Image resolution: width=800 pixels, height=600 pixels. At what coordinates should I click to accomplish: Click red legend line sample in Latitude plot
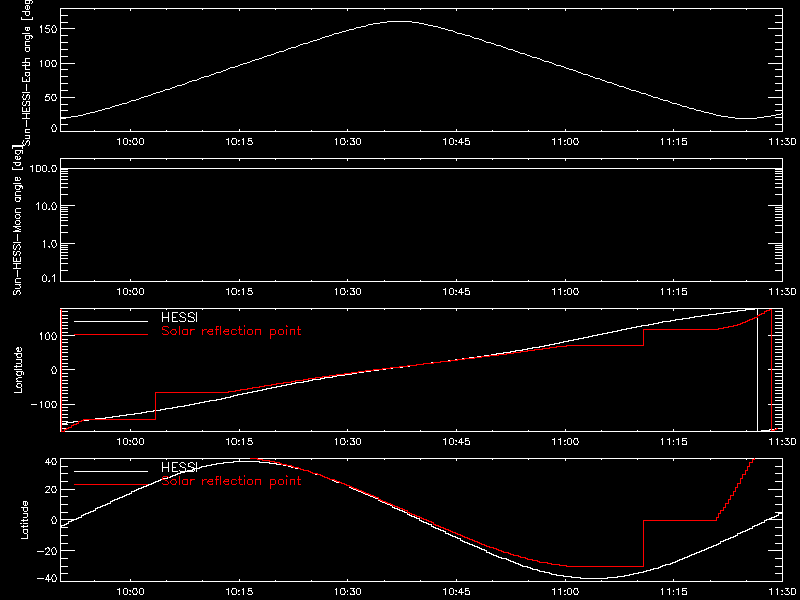111,484
